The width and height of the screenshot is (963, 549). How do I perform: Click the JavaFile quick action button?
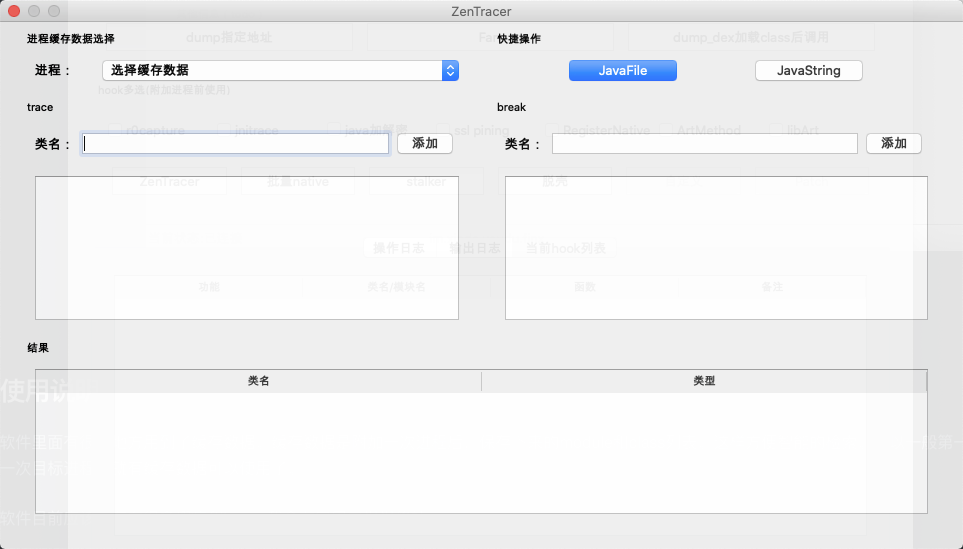coord(623,71)
